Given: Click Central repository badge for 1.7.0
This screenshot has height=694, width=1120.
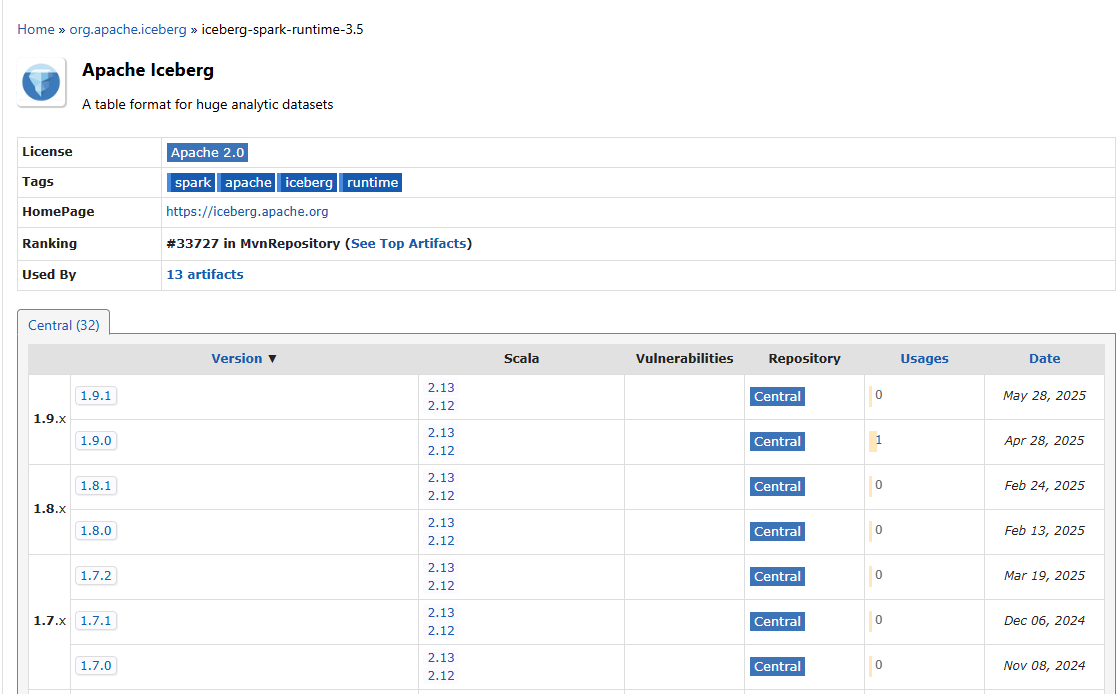Looking at the screenshot, I should tap(777, 666).
